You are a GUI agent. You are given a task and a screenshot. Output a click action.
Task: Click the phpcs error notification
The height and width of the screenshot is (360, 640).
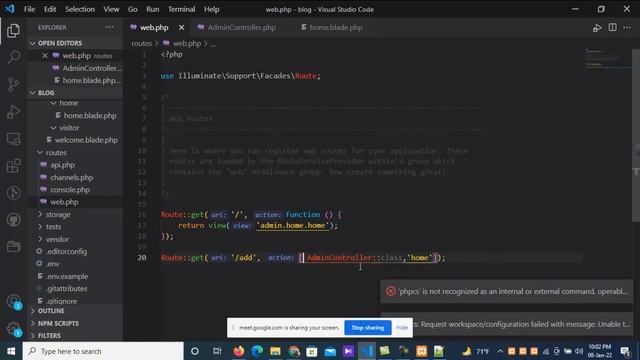506,291
